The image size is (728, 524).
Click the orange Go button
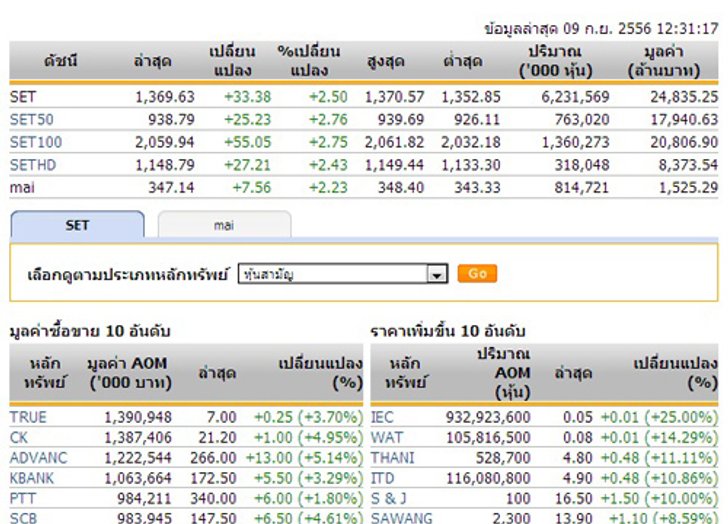pos(477,273)
